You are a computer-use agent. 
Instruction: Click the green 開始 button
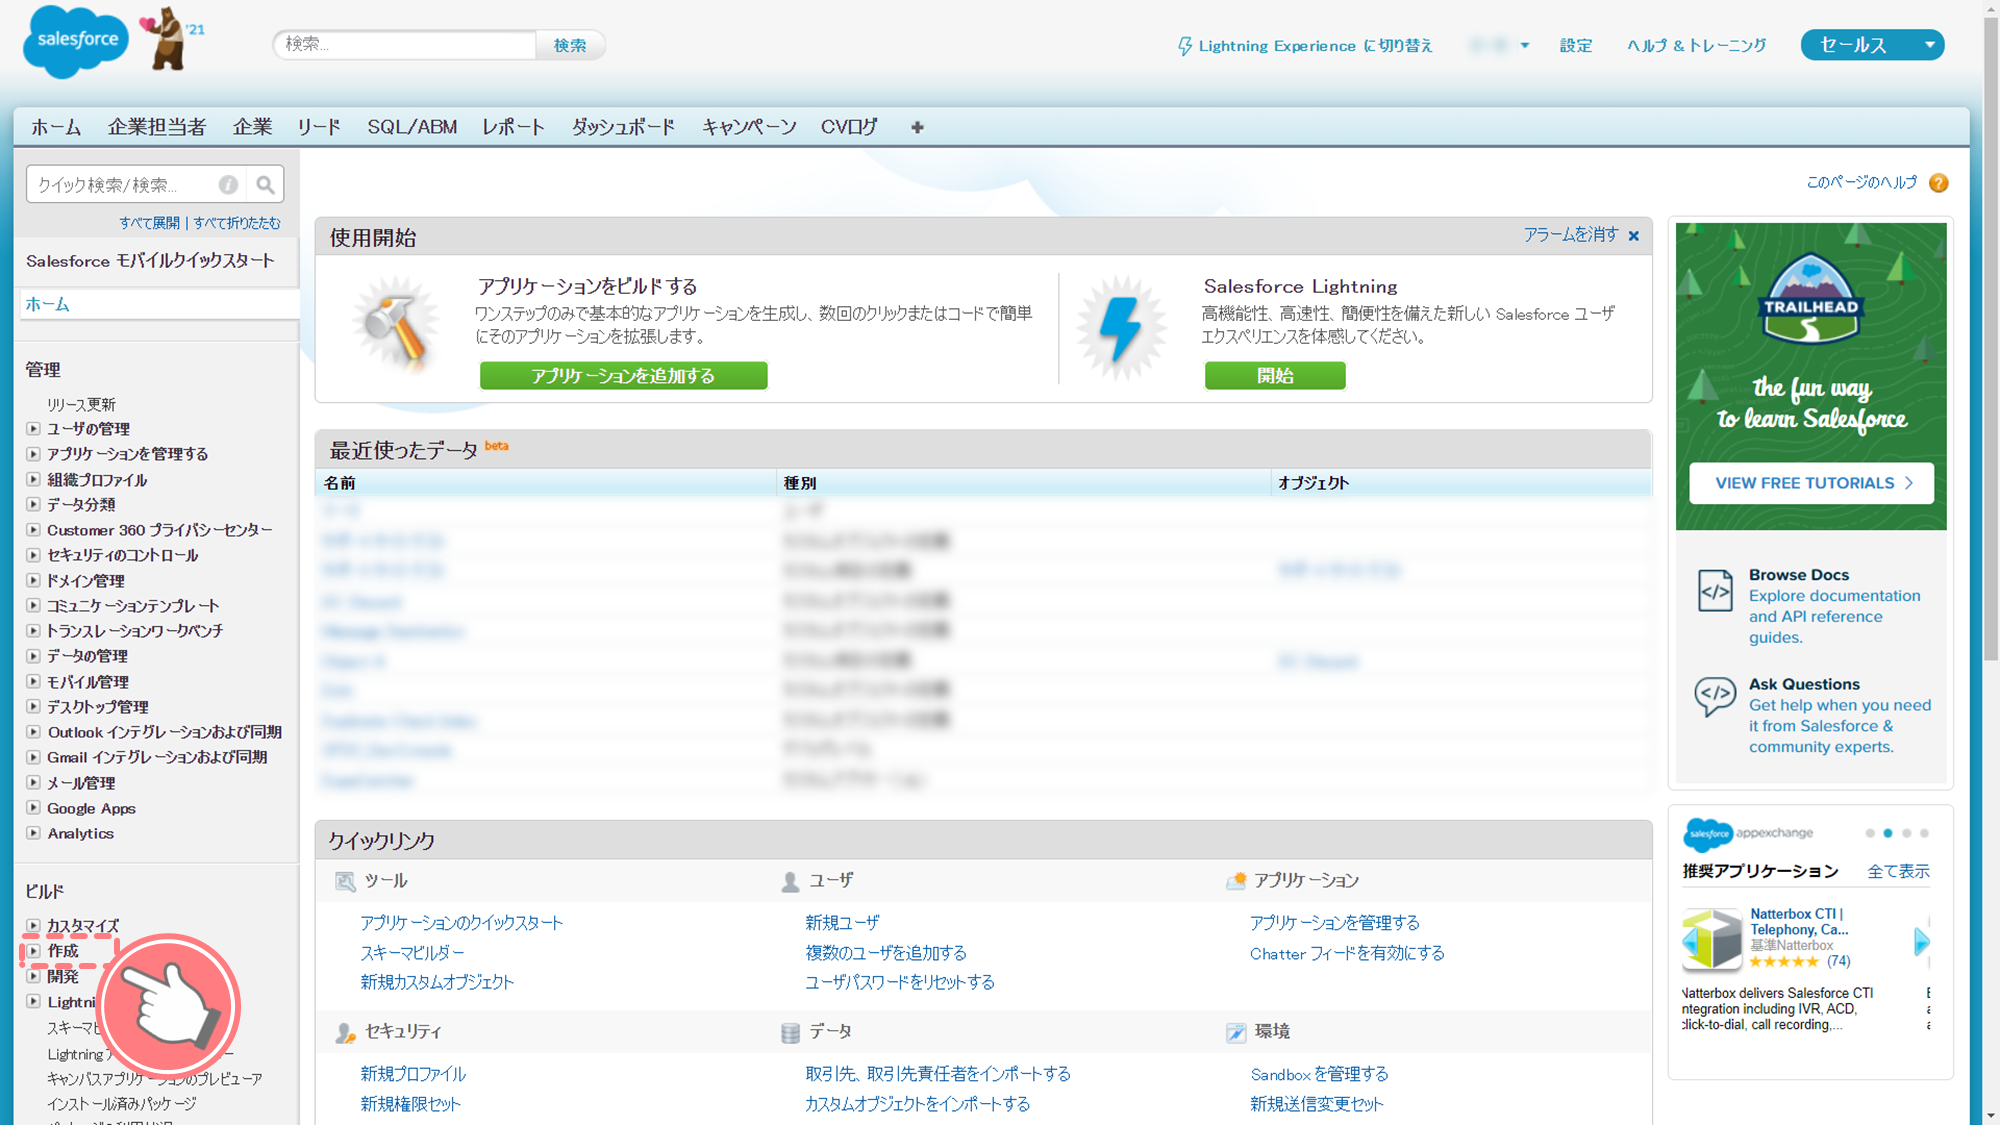[1275, 376]
